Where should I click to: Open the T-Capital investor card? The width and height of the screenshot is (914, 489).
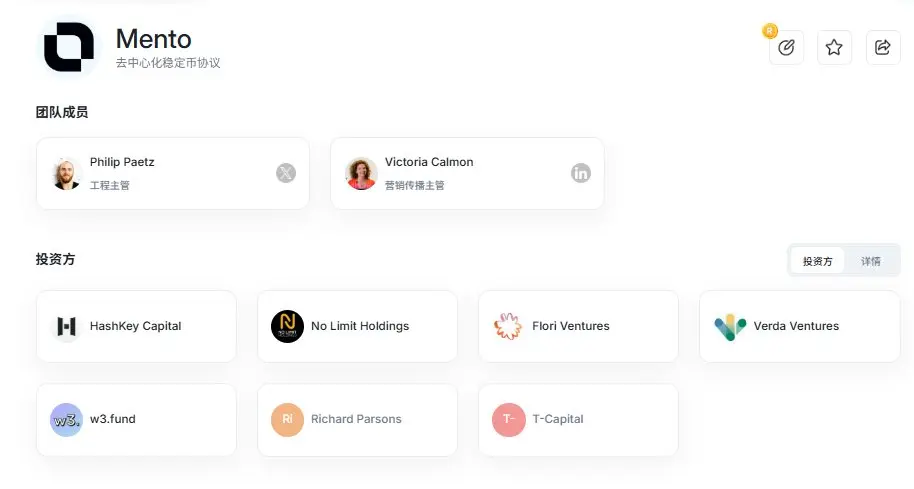578,420
